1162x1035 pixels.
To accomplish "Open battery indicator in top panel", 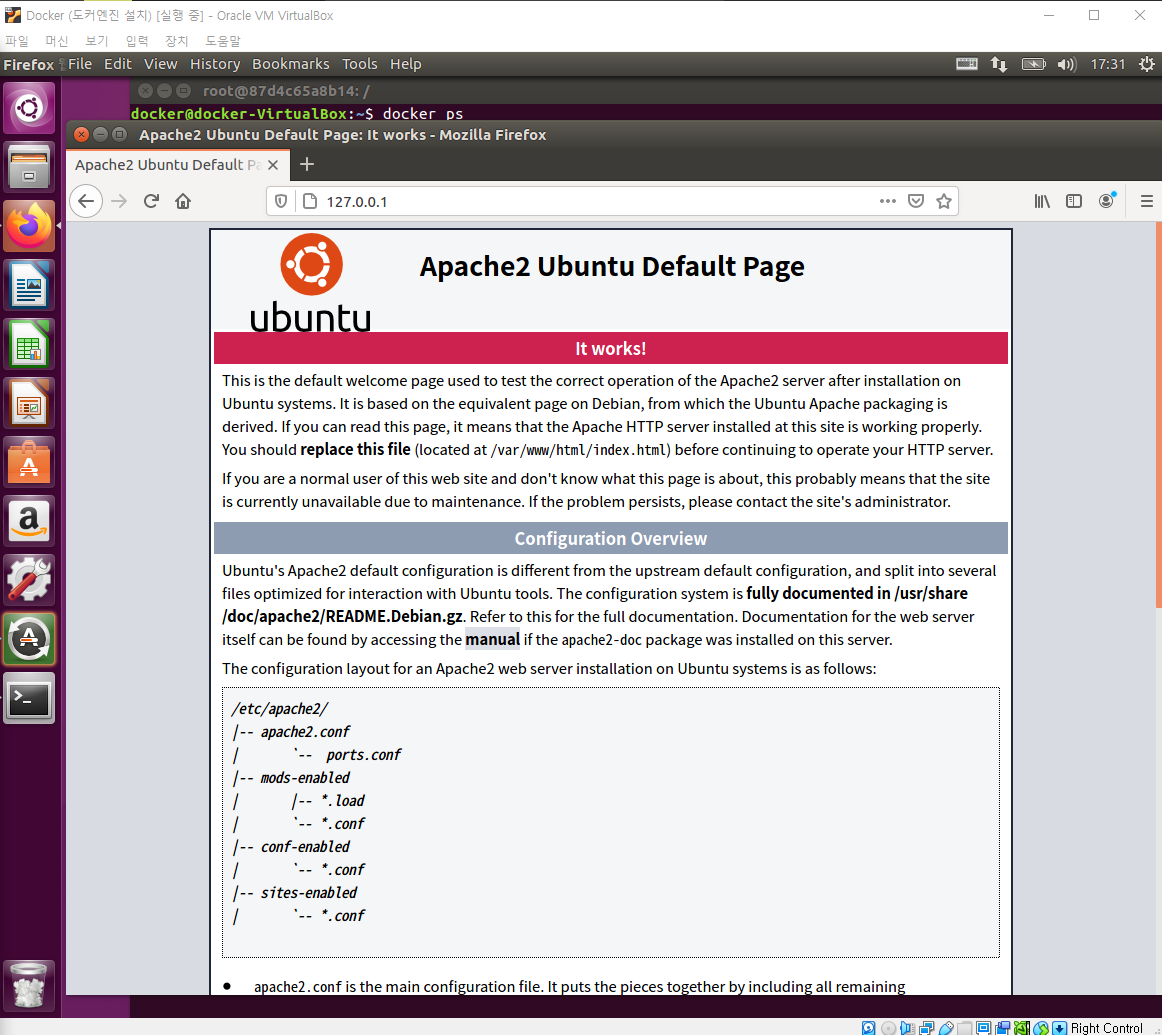I will pyautogui.click(x=1033, y=64).
